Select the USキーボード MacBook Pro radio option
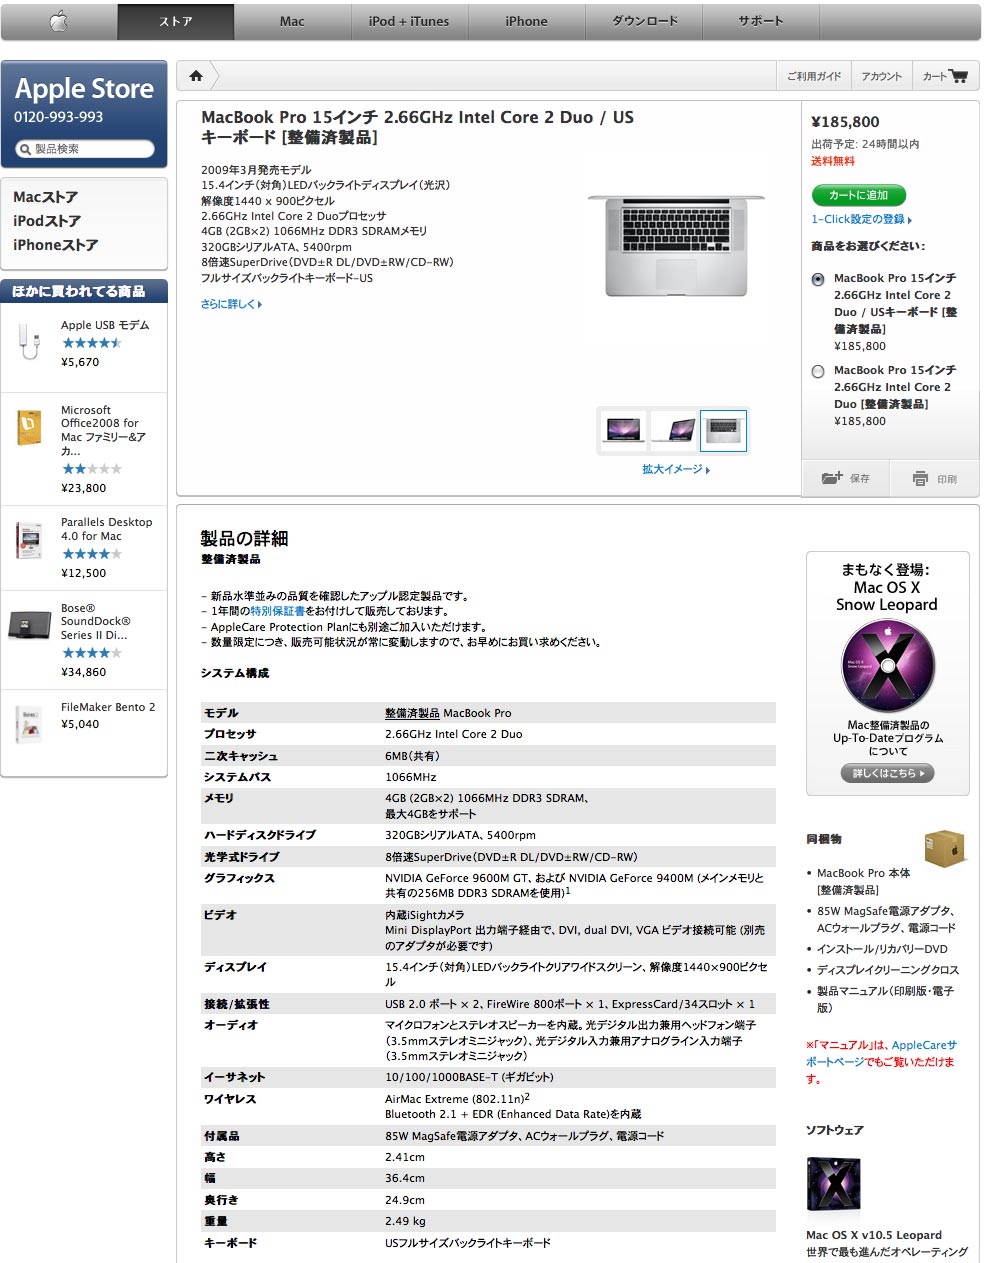984x1263 pixels. pyautogui.click(x=818, y=280)
